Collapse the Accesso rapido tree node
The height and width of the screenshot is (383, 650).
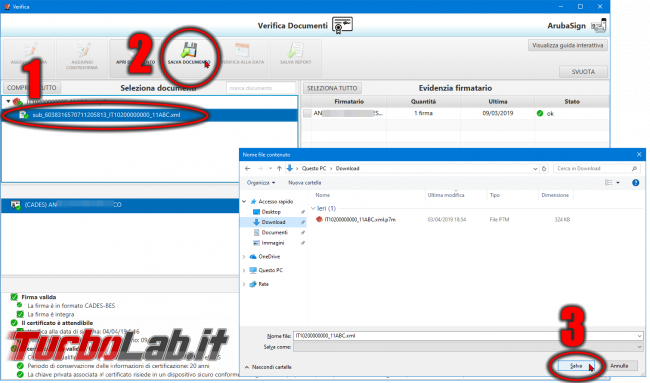click(x=244, y=201)
